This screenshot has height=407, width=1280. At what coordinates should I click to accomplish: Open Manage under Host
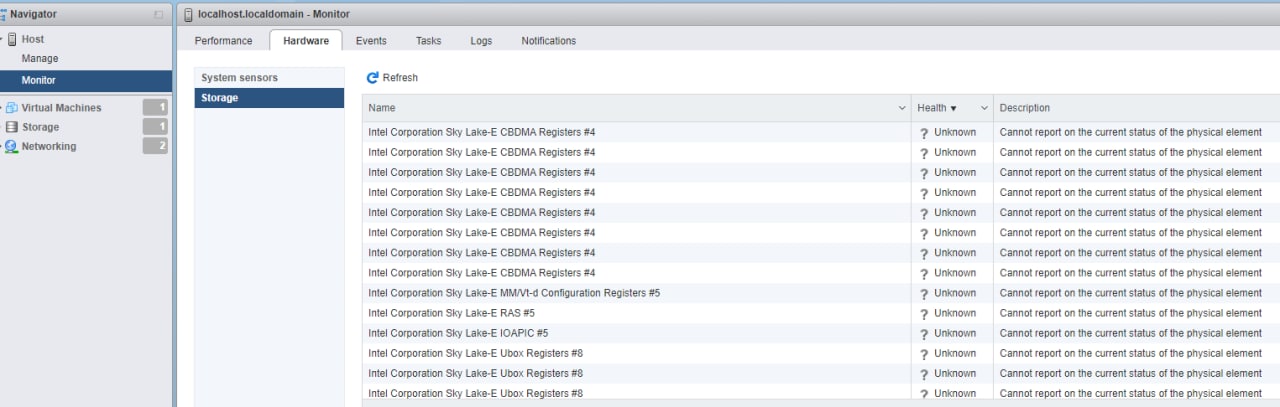pyautogui.click(x=40, y=59)
